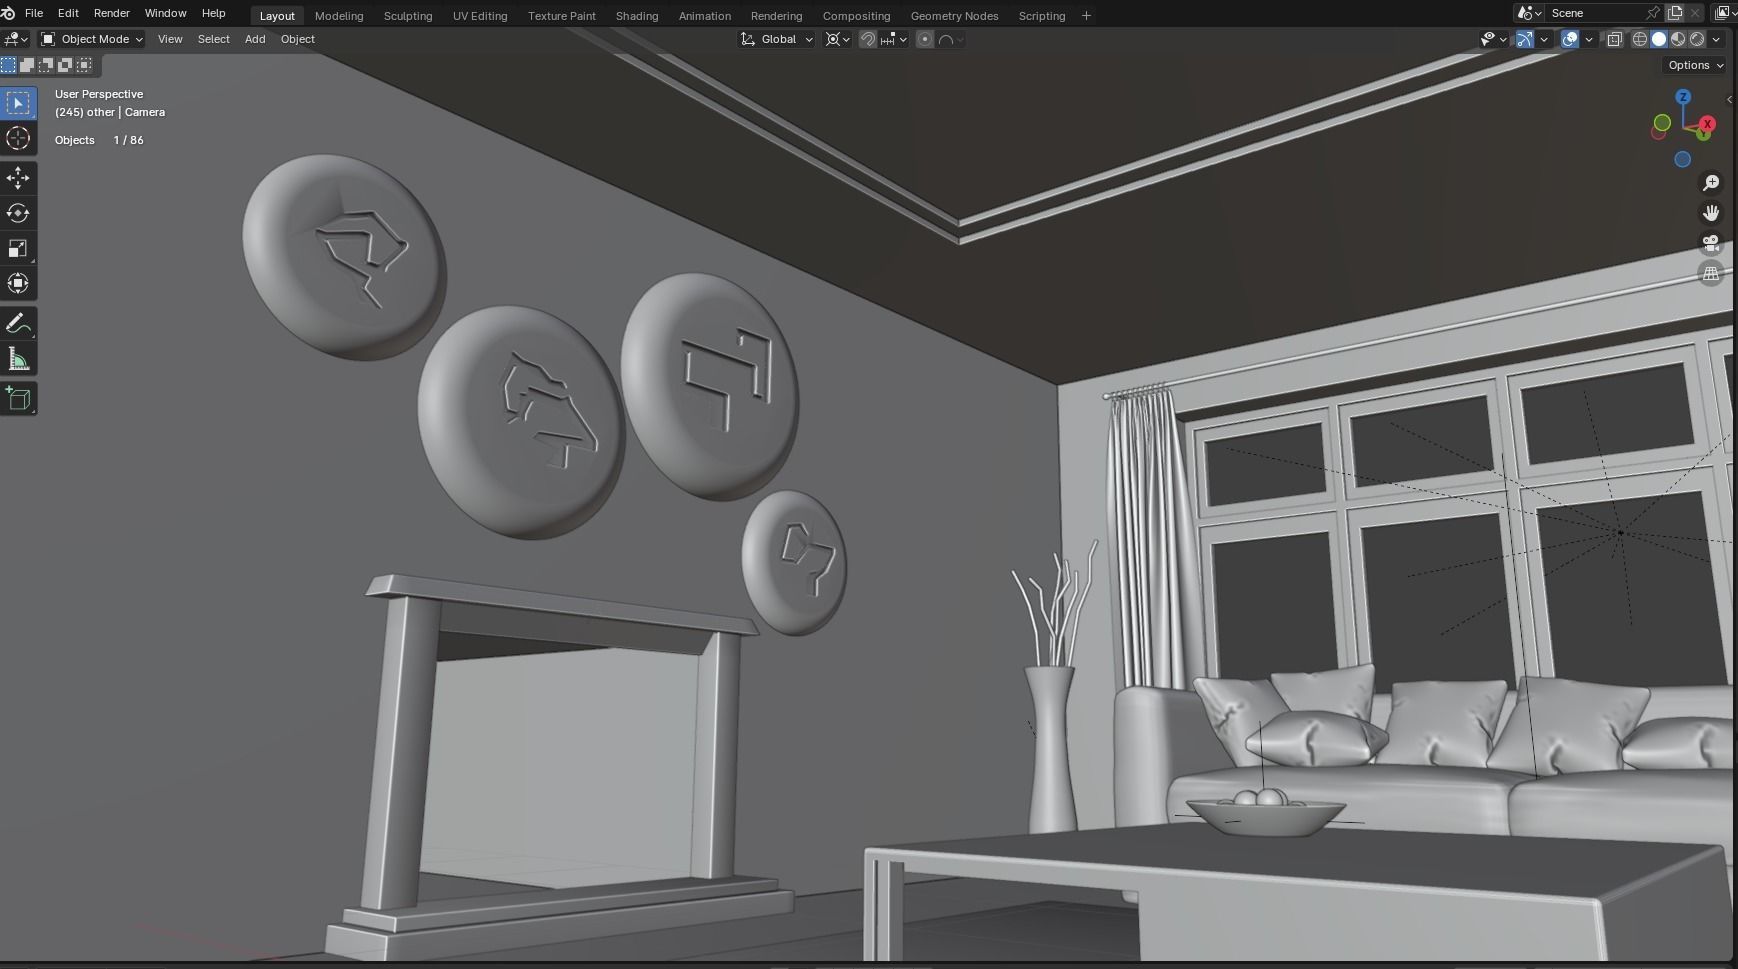Toggle show overlays button
Viewport: 1738px width, 969px height.
[1570, 39]
